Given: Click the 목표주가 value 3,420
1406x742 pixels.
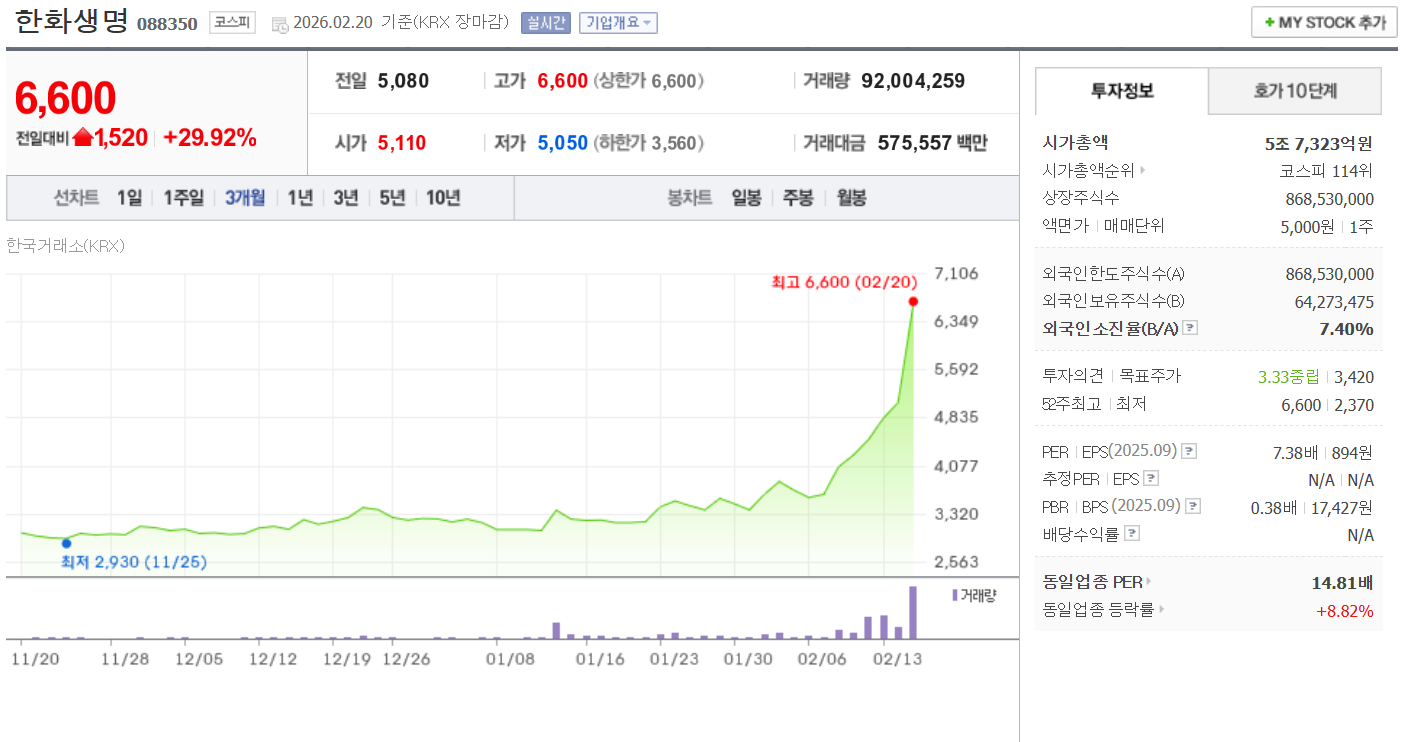Looking at the screenshot, I should (1354, 377).
